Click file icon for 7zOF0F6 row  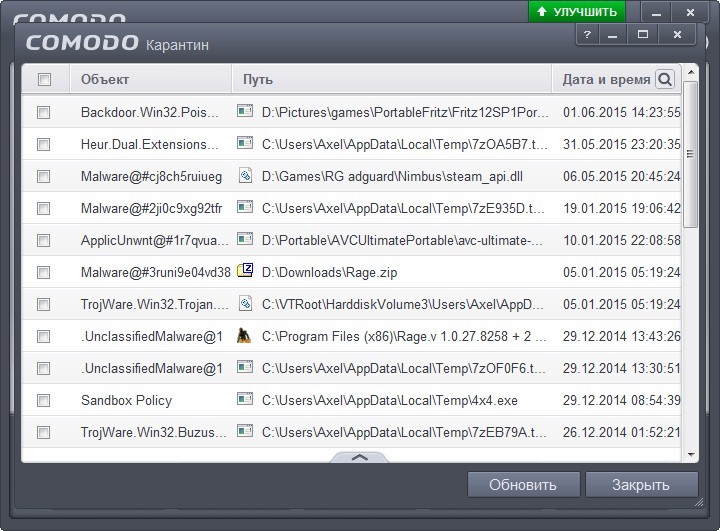[245, 367]
